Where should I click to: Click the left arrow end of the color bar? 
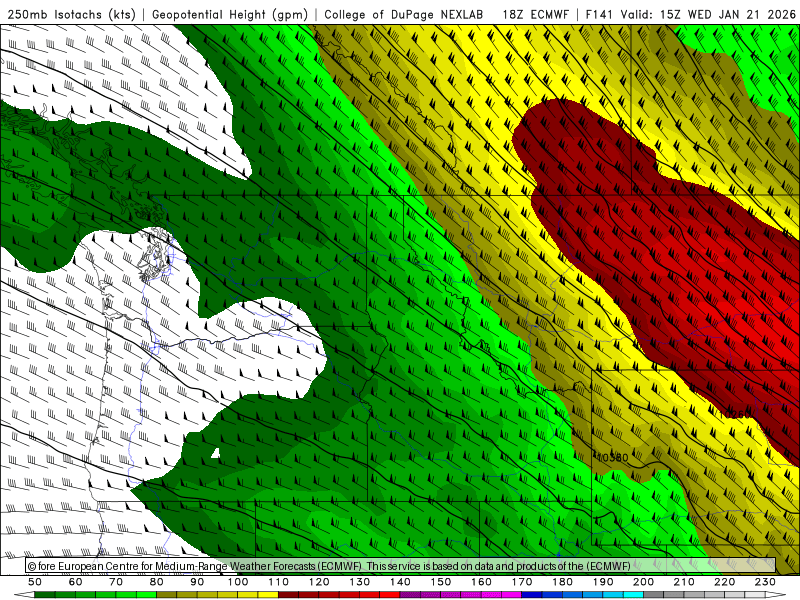[x=24, y=595]
